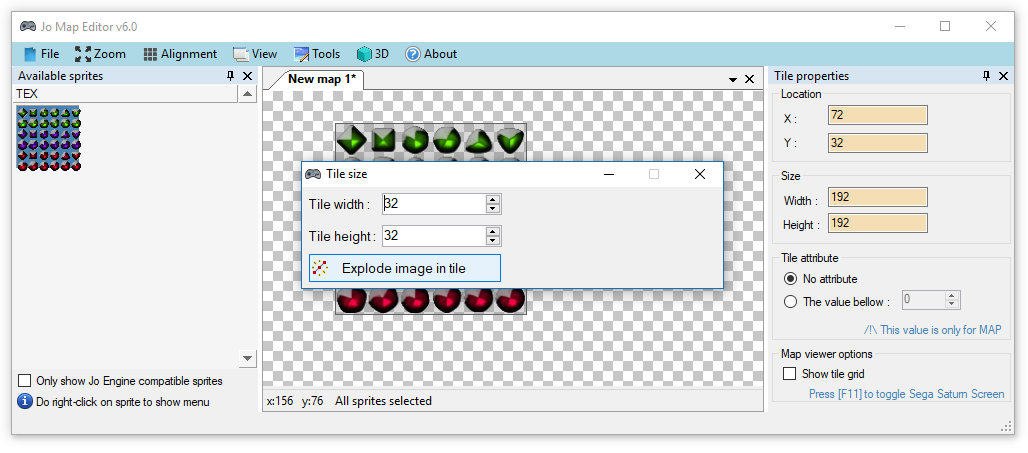The image size is (1028, 453).
Task: Open the Zoom menu
Action: point(100,54)
